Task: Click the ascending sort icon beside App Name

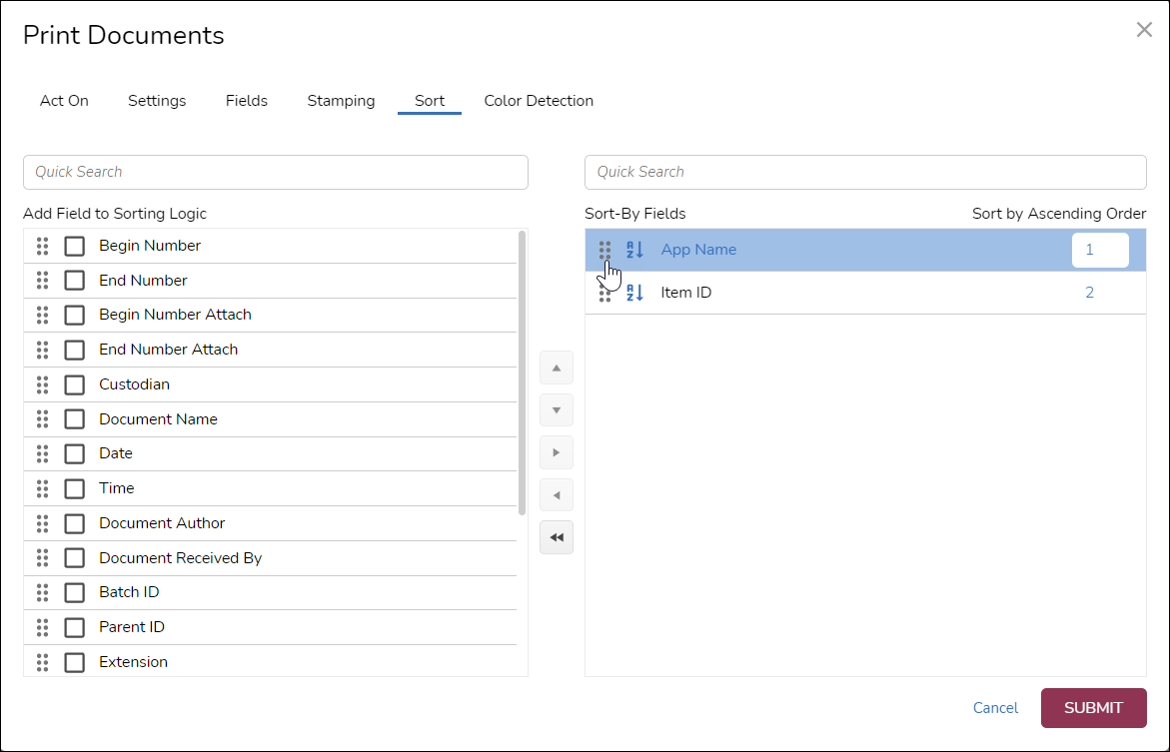Action: [635, 250]
